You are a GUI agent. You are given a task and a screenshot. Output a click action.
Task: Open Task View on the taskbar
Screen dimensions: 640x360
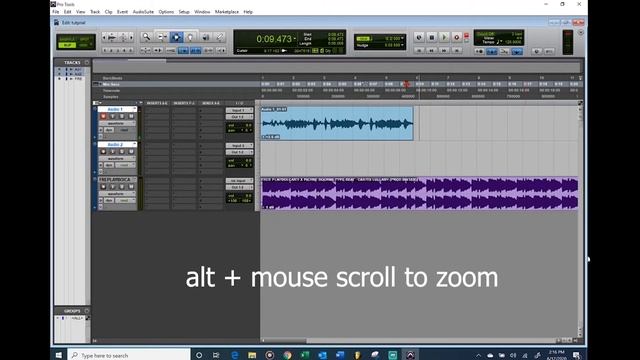point(216,355)
